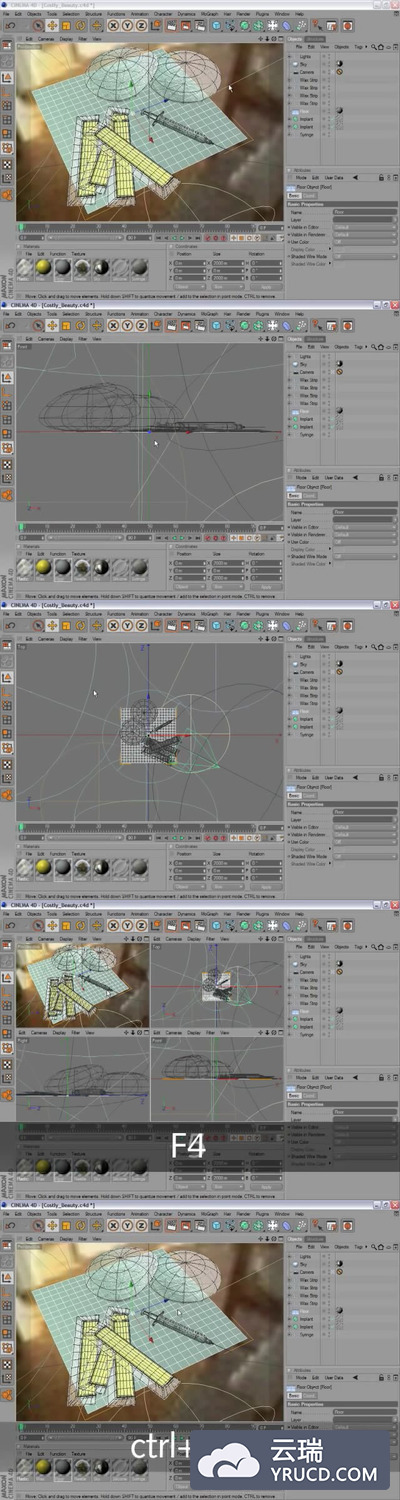Click the Undo arrow icon in the first screenshot

9,25
